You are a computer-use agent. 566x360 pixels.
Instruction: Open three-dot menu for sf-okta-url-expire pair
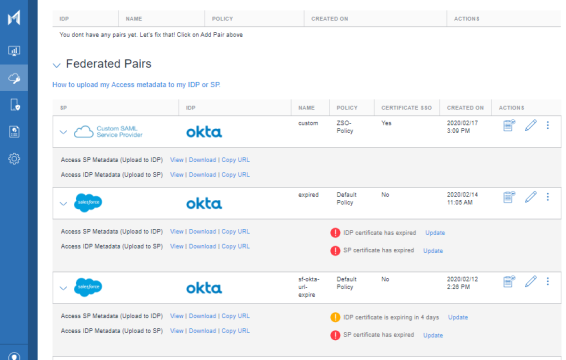[x=548, y=281]
